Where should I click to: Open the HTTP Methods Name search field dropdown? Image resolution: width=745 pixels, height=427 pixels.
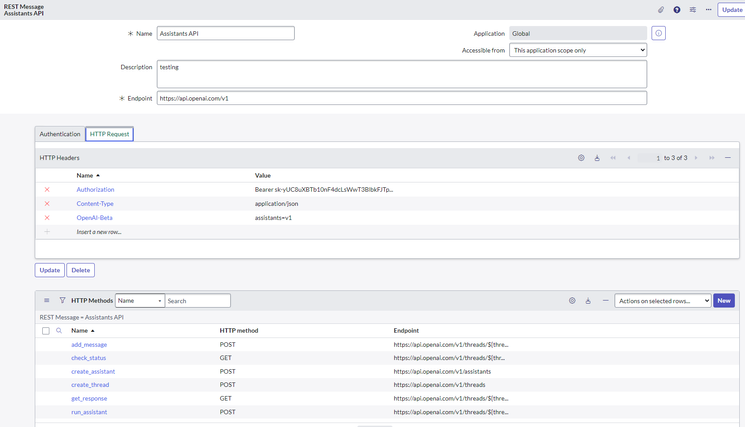pos(140,301)
